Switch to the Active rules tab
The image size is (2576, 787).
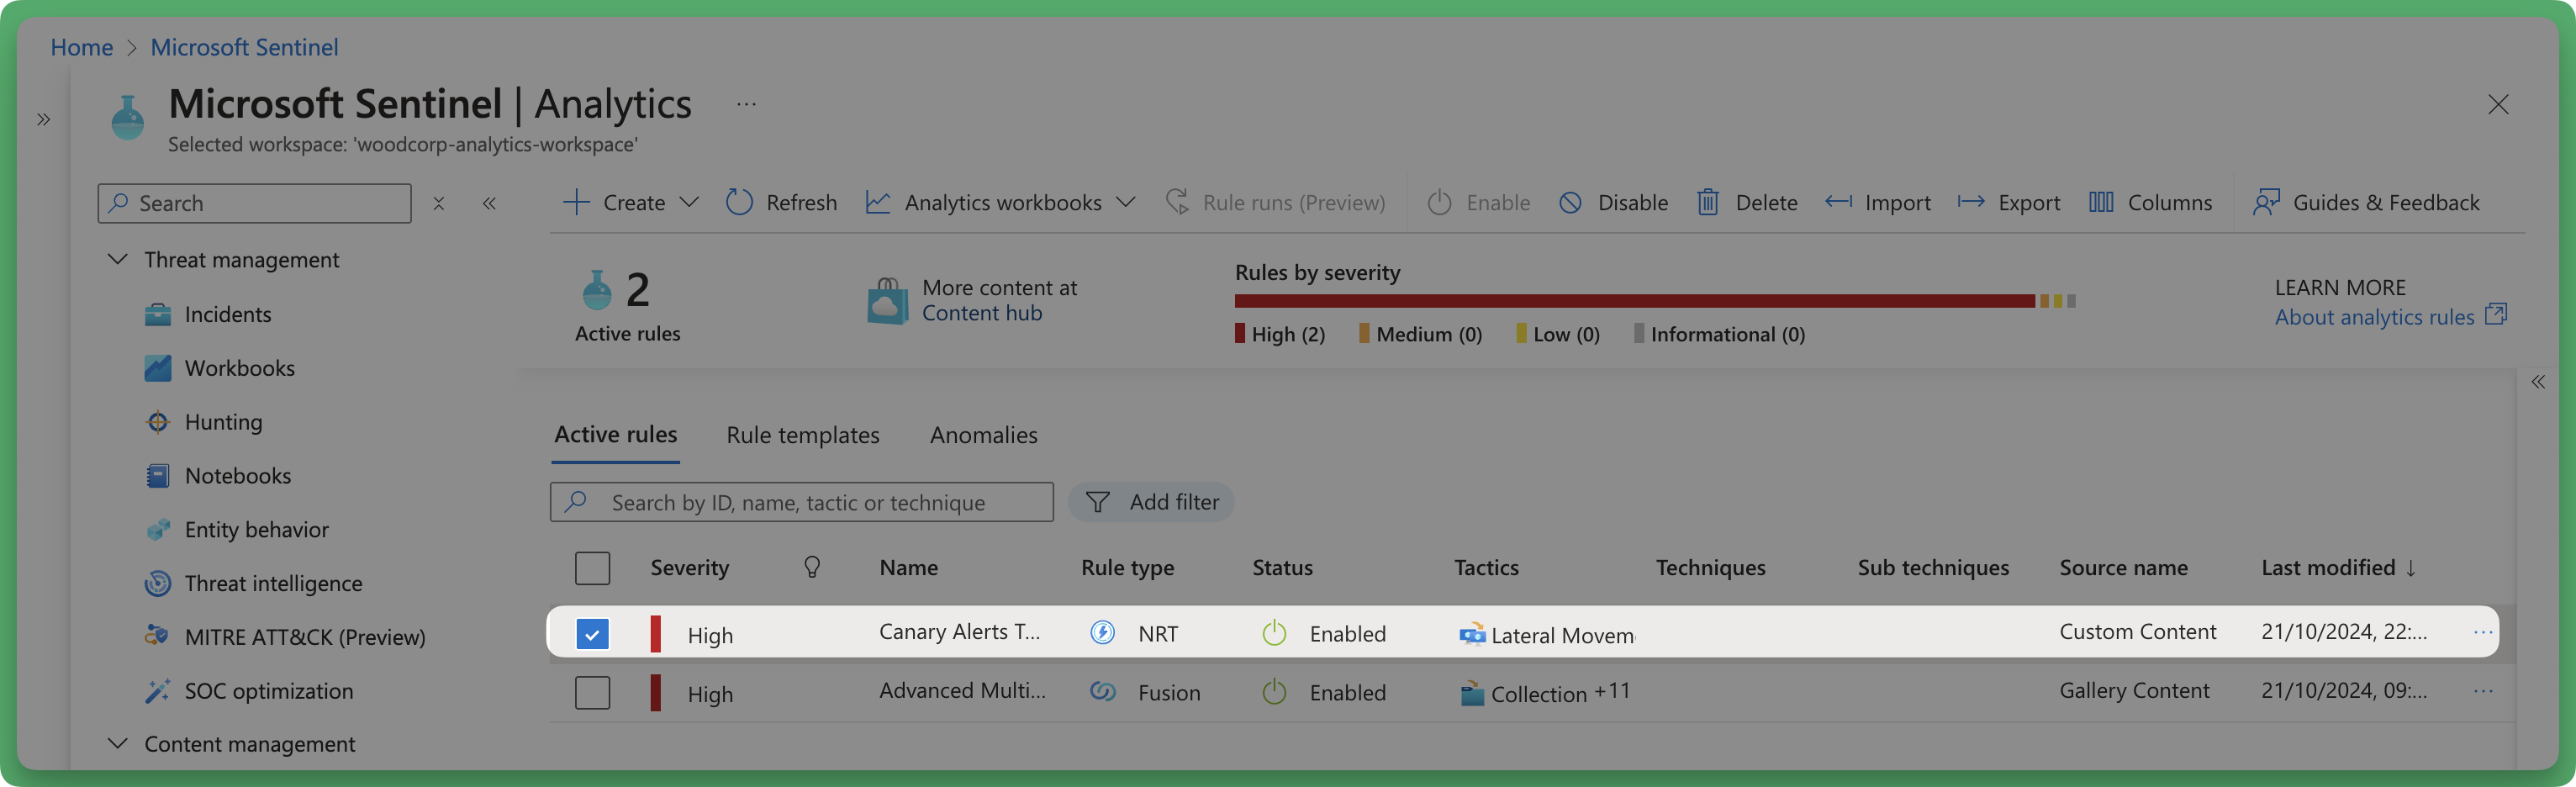coord(616,434)
